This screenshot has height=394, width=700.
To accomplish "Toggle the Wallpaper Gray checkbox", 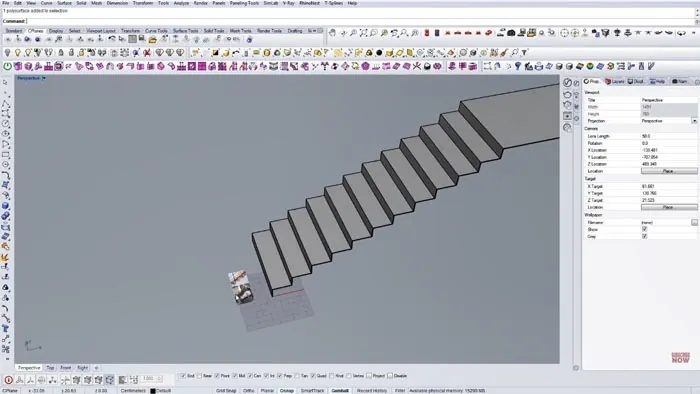I will coord(644,236).
